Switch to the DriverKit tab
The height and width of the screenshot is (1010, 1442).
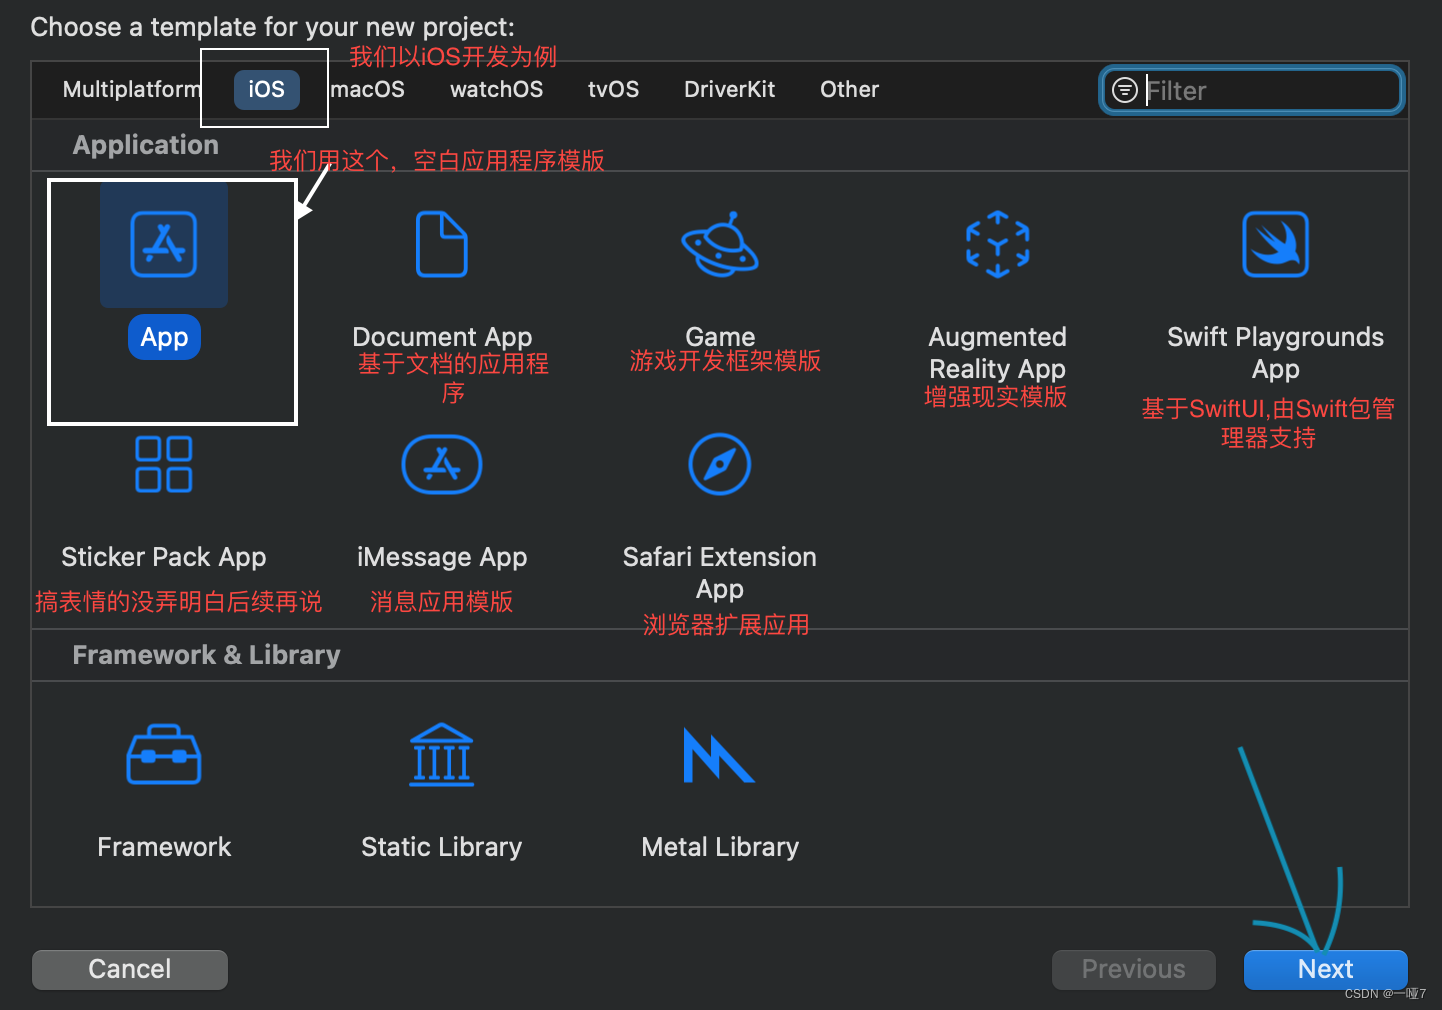pos(730,89)
